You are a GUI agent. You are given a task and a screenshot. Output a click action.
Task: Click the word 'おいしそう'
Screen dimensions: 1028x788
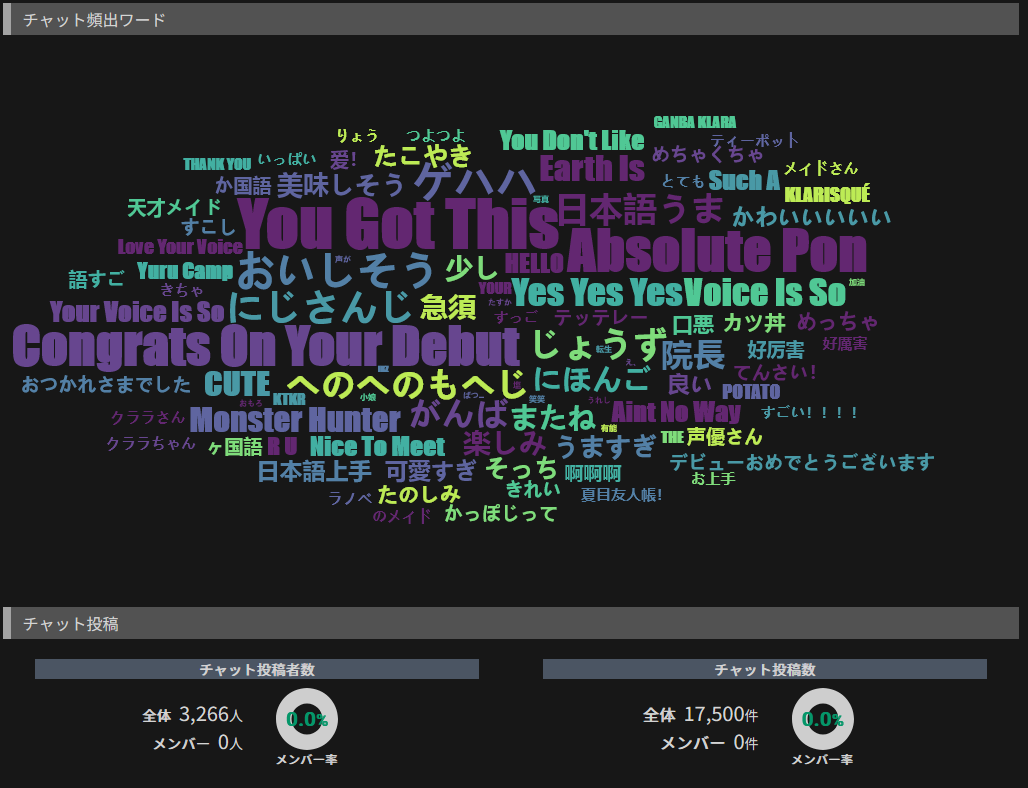336,271
